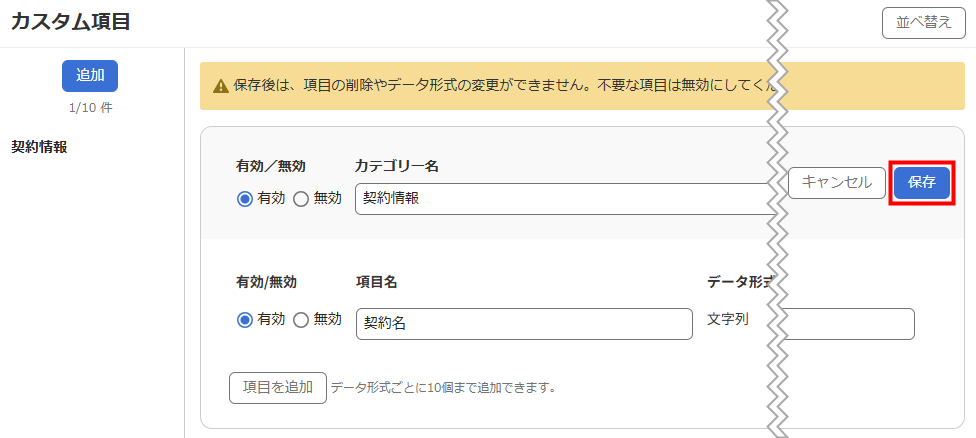Click the データ形式 column header
Screen dimensions: 976x438
[x=741, y=282]
